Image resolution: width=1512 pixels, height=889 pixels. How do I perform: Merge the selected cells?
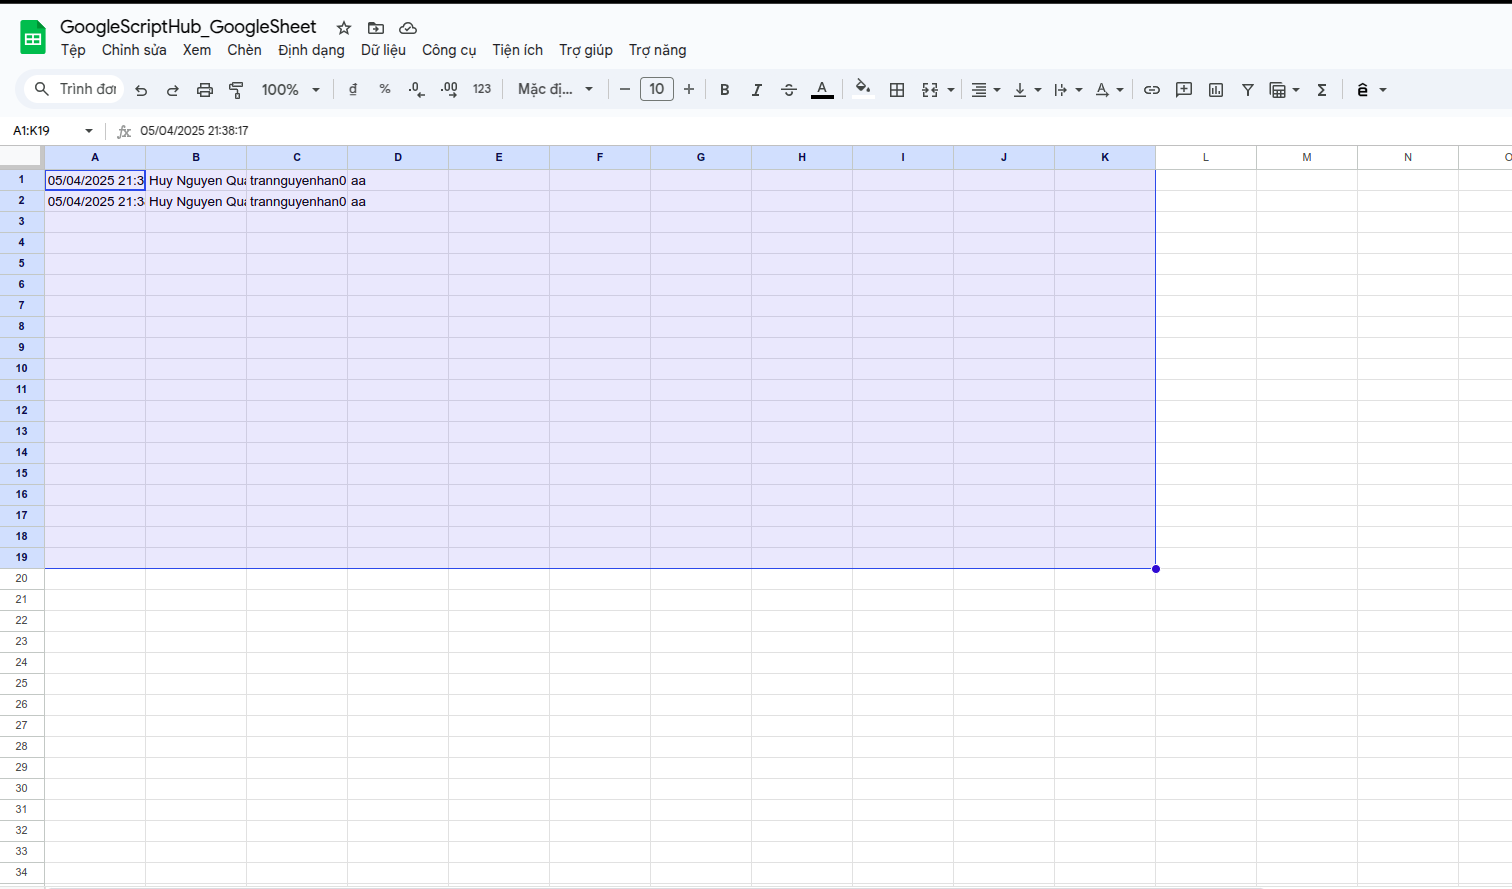coord(930,90)
